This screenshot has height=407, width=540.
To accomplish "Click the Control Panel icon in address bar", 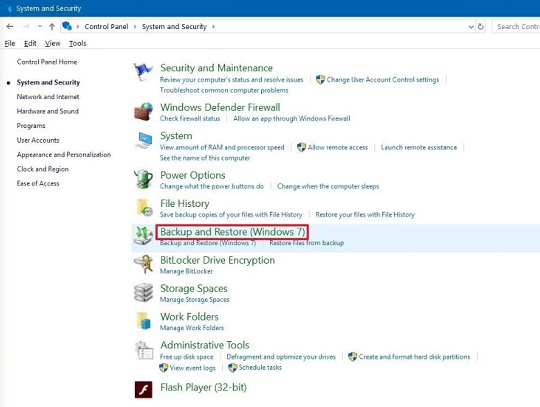I will coord(67,26).
